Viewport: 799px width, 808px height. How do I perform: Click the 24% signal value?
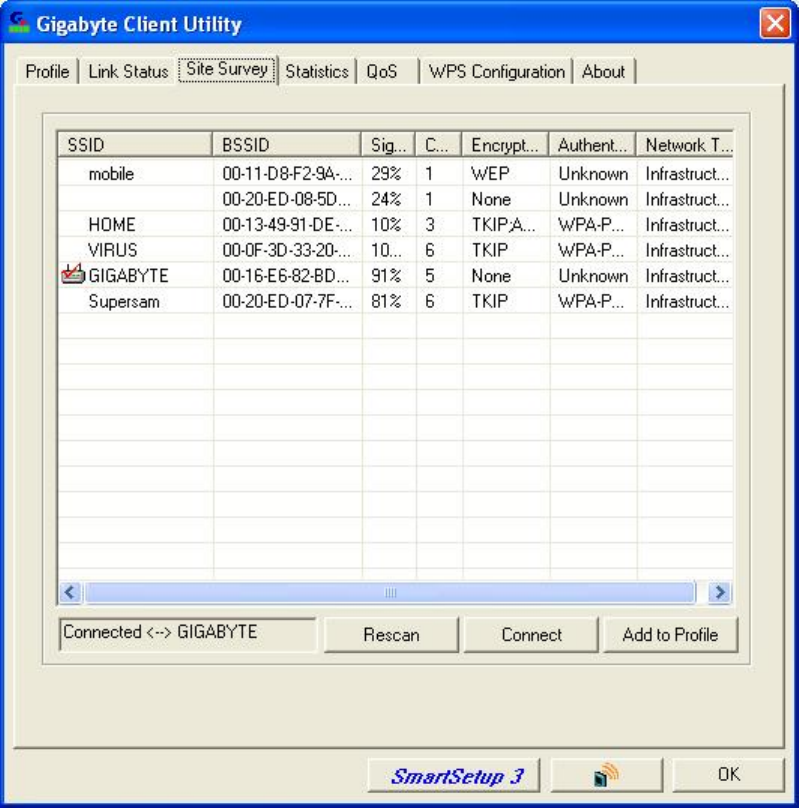(386, 199)
